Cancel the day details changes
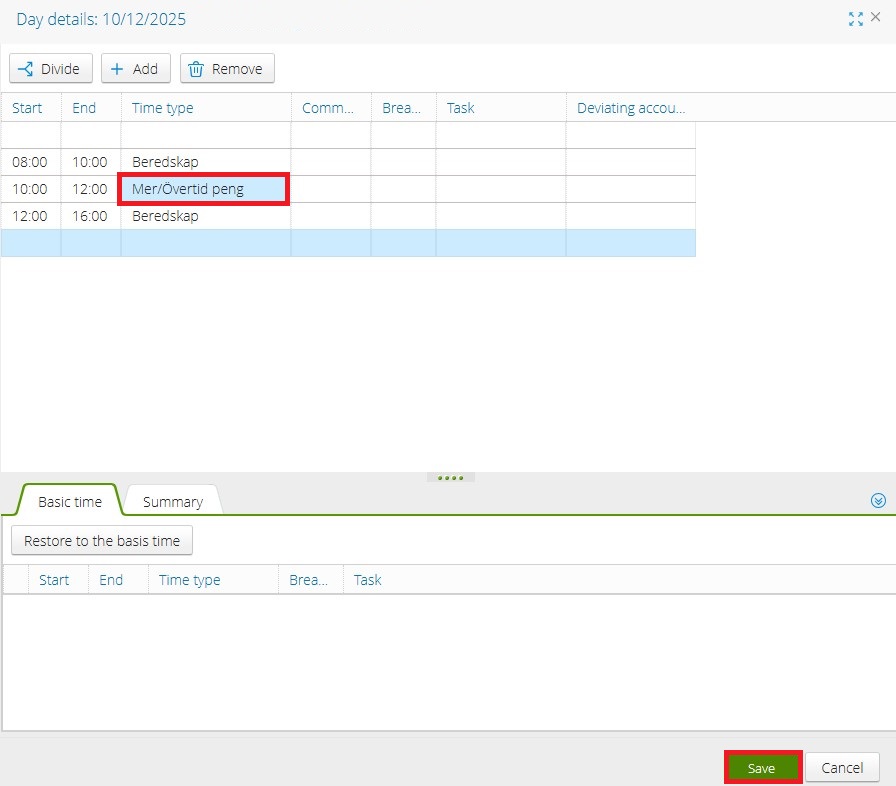 pyautogui.click(x=841, y=768)
